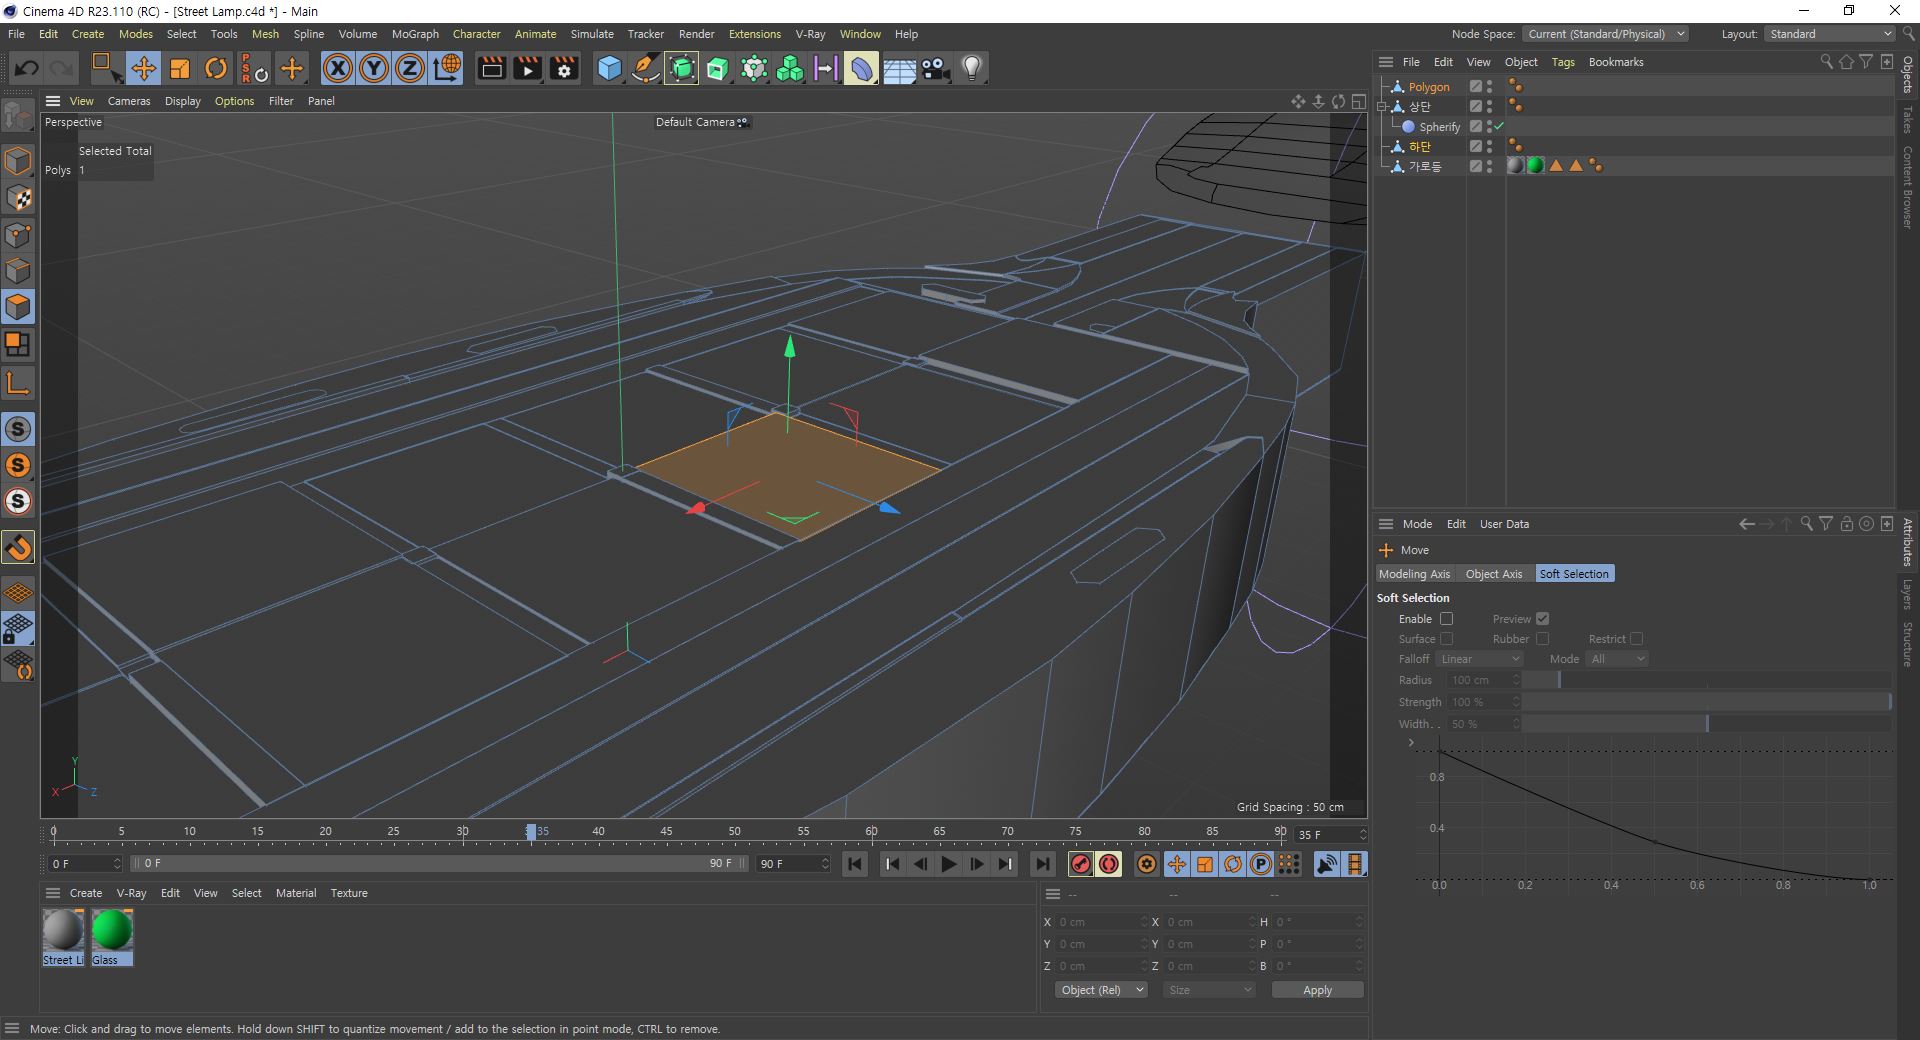Click the current frame 35 F field
The height and width of the screenshot is (1040, 1920).
(1330, 834)
